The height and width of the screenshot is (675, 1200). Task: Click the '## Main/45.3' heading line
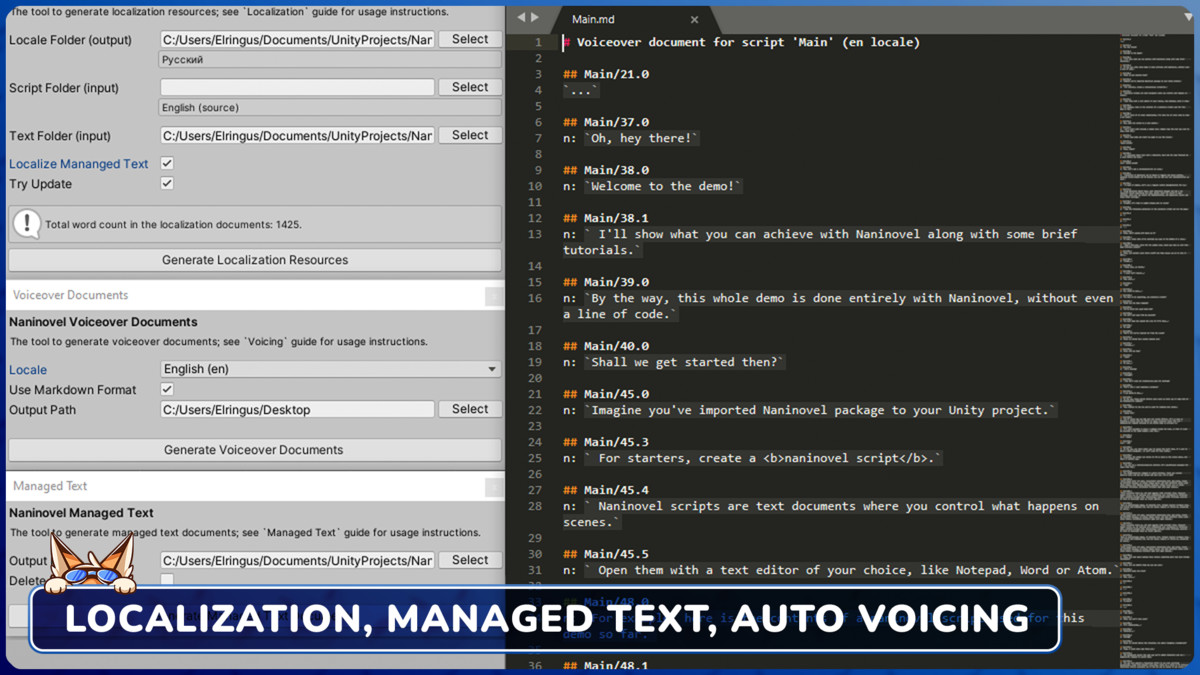pos(606,442)
